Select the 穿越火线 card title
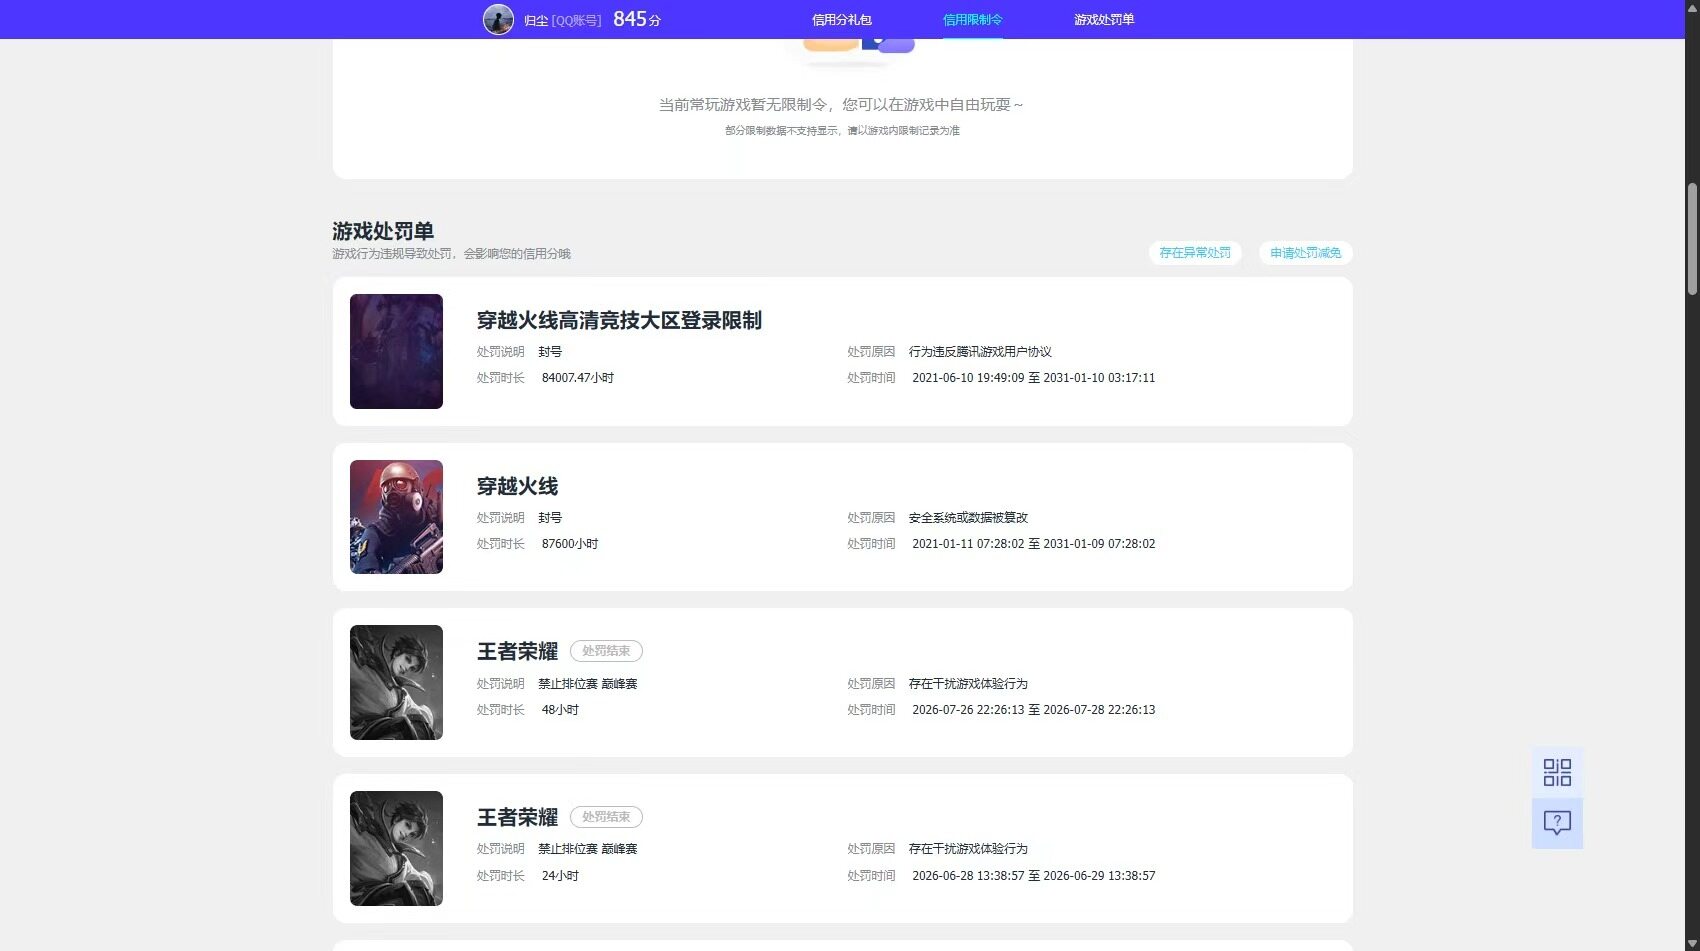This screenshot has height=951, width=1700. click(x=517, y=486)
